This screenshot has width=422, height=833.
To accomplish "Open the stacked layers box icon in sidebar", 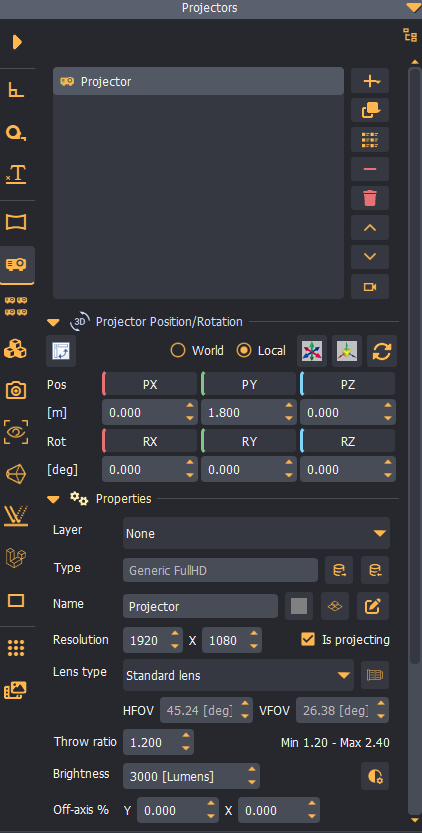I will (x=16, y=558).
